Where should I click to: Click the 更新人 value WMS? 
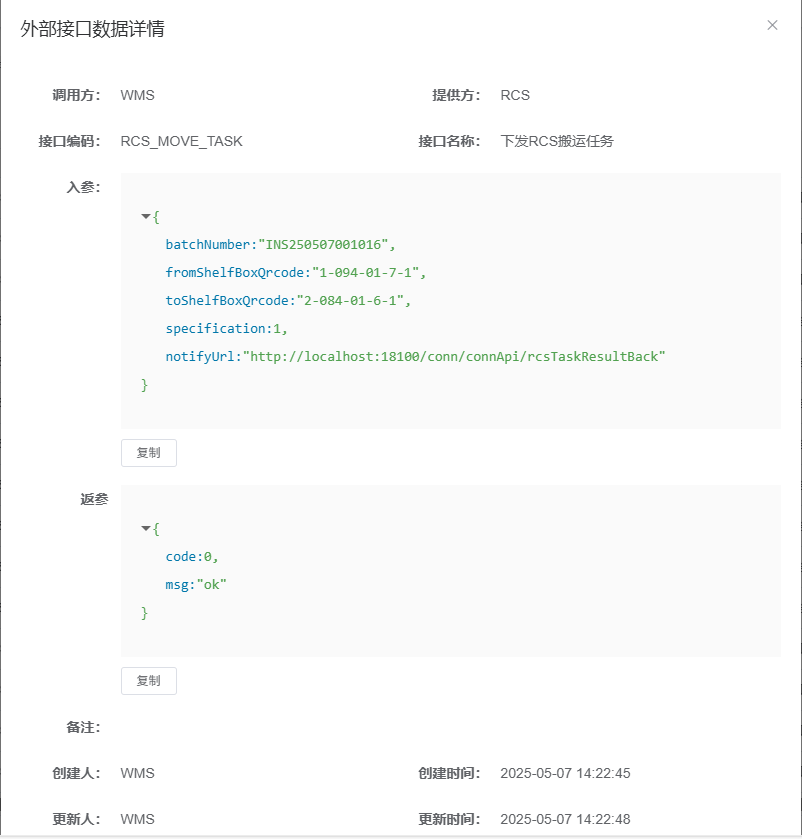(138, 819)
